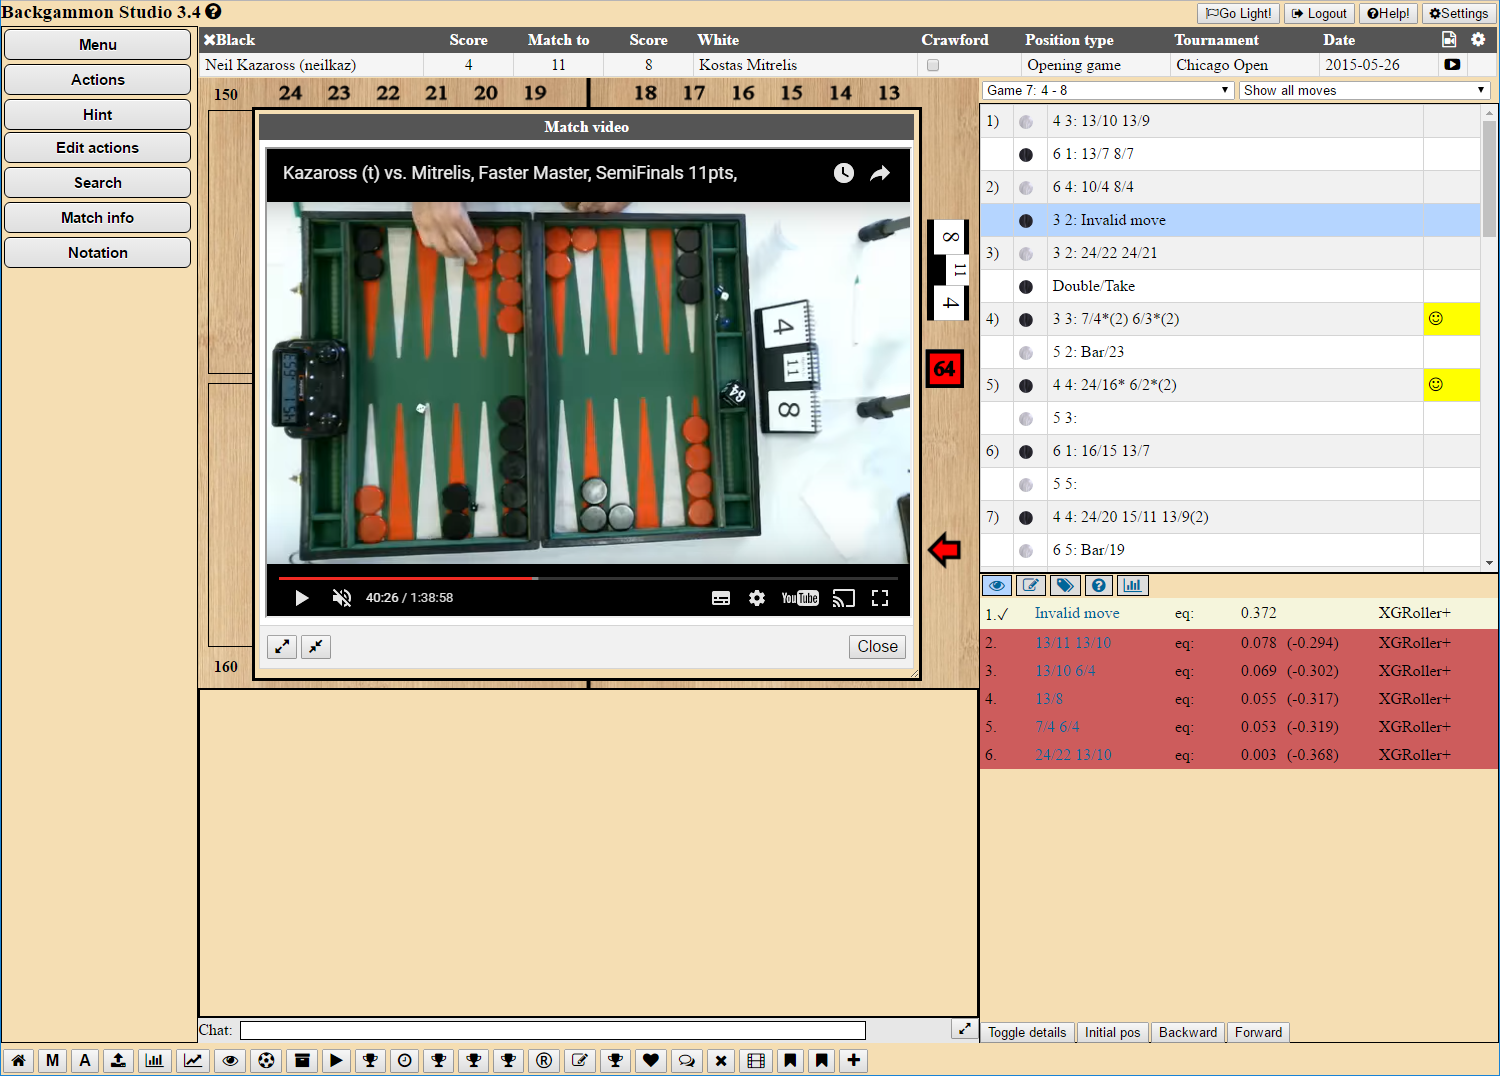Open the video settings gear menu
1500x1076 pixels.
click(757, 598)
